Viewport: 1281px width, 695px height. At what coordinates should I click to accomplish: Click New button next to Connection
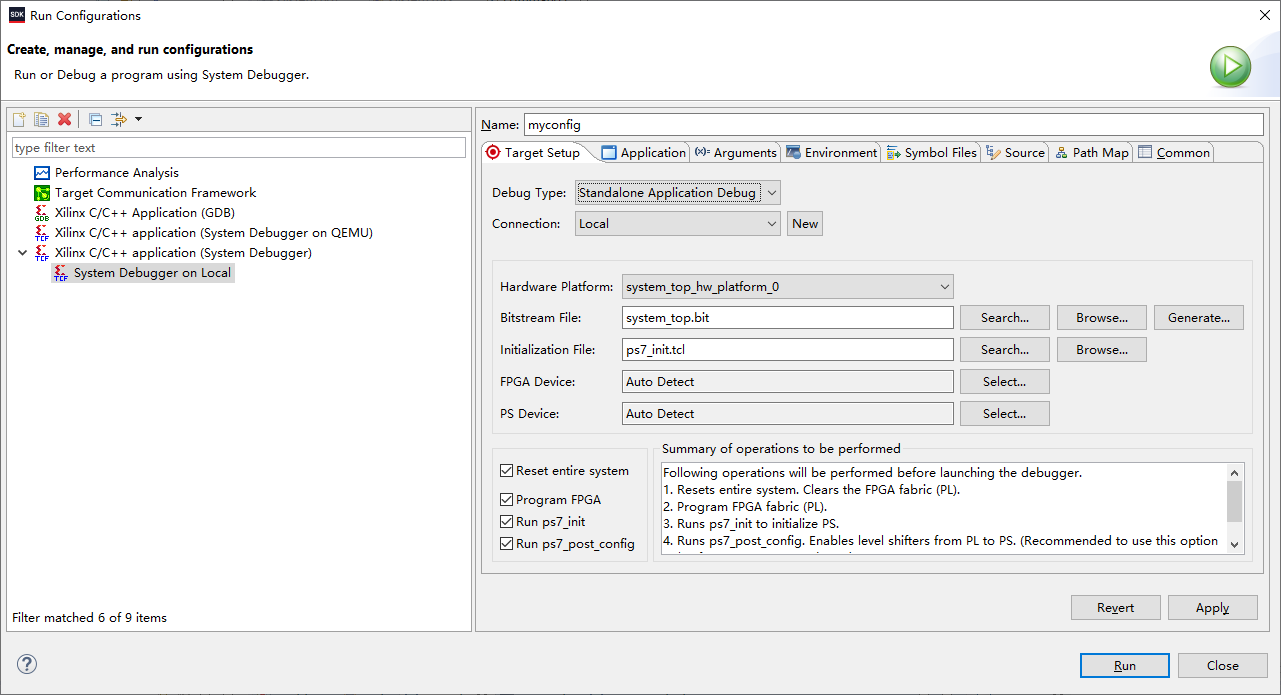coord(805,224)
